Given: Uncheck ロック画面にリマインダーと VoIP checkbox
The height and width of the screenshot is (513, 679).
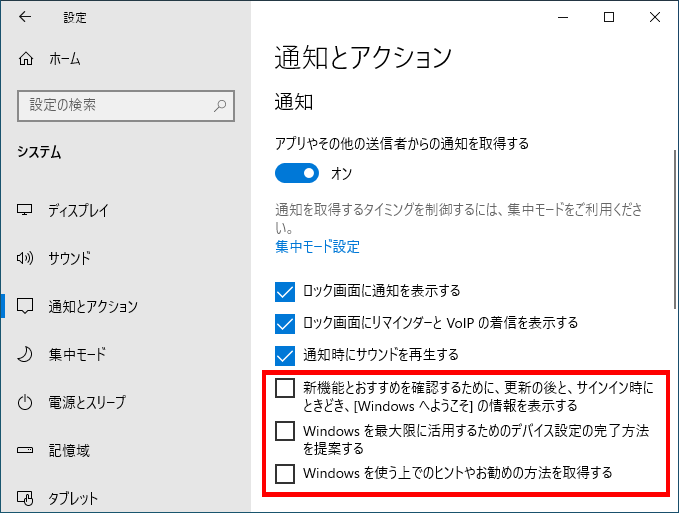Looking at the screenshot, I should 285,323.
